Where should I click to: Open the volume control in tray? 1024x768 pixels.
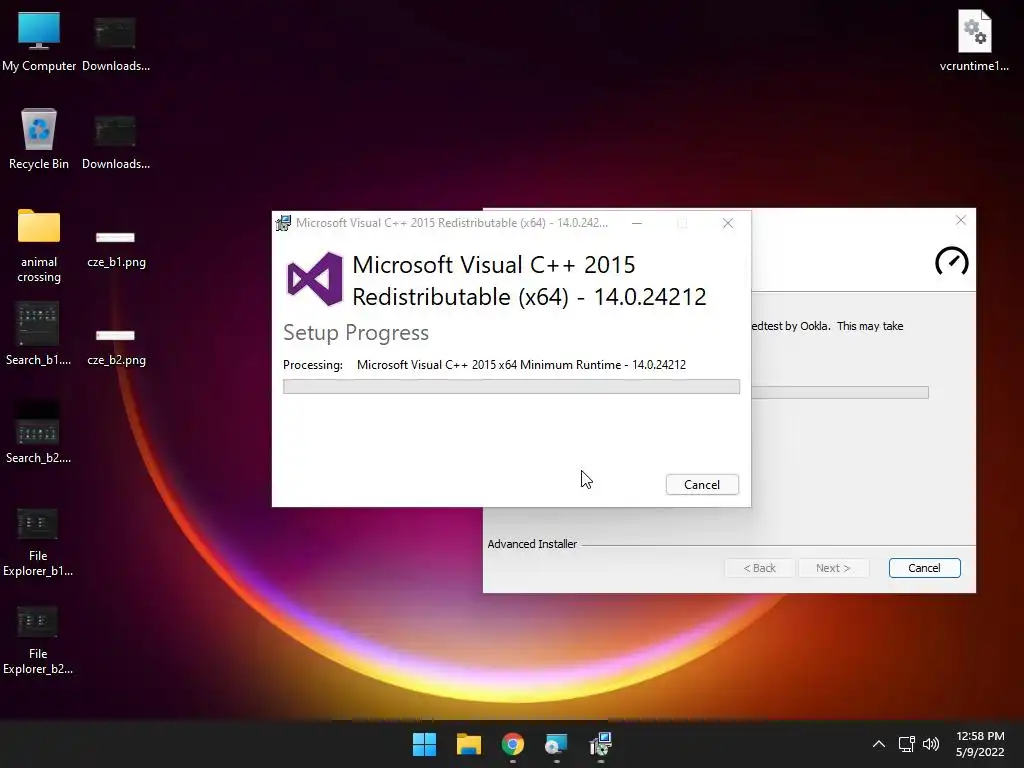point(931,744)
